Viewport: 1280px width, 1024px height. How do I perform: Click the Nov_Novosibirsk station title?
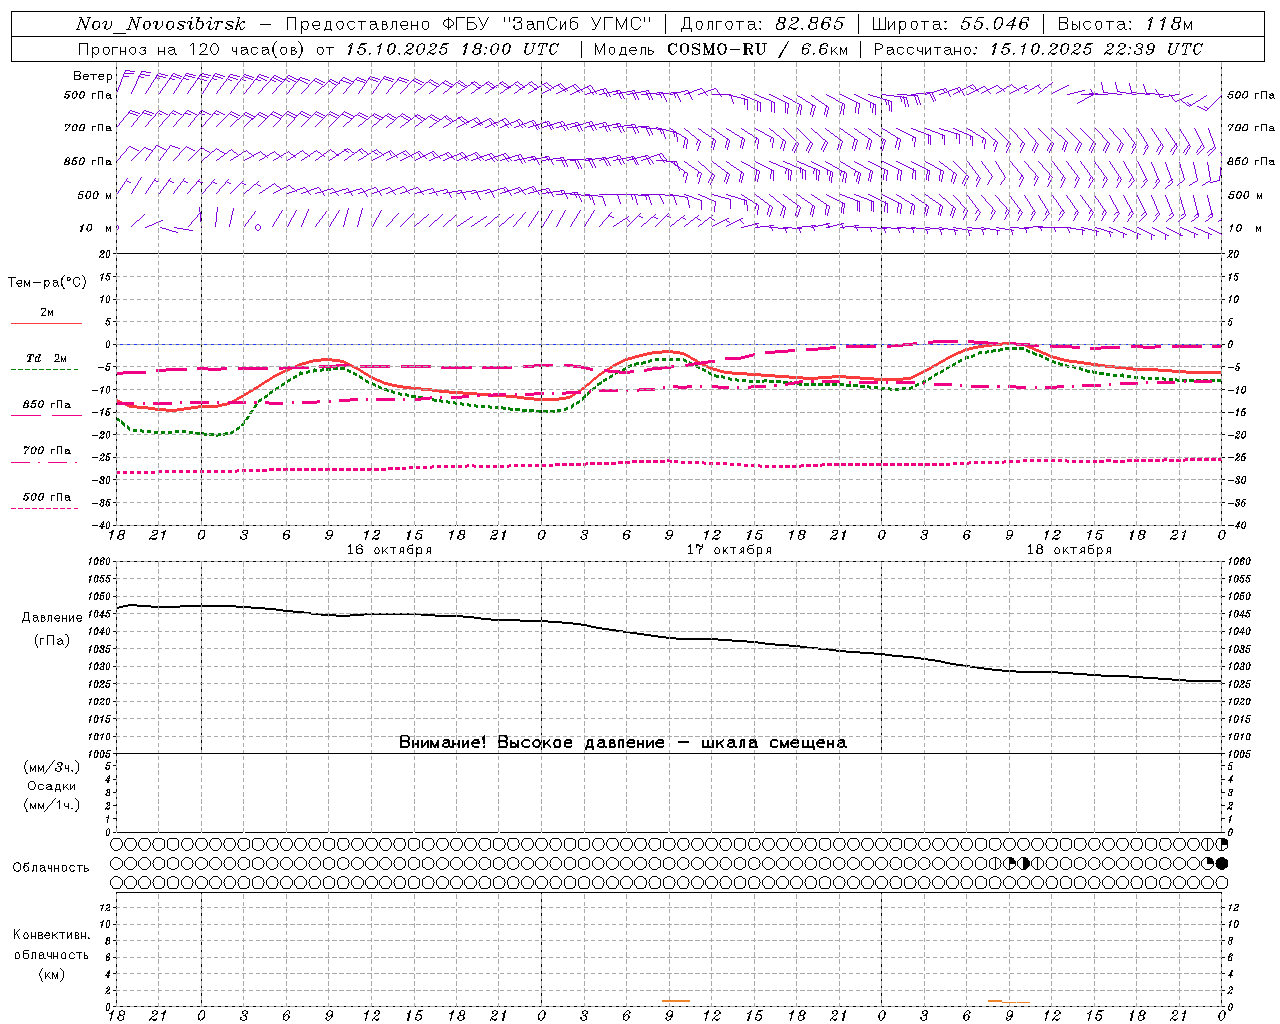[x=161, y=24]
